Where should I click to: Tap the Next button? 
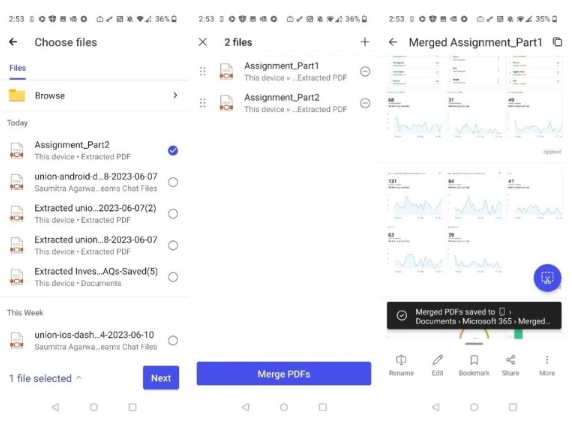point(161,378)
